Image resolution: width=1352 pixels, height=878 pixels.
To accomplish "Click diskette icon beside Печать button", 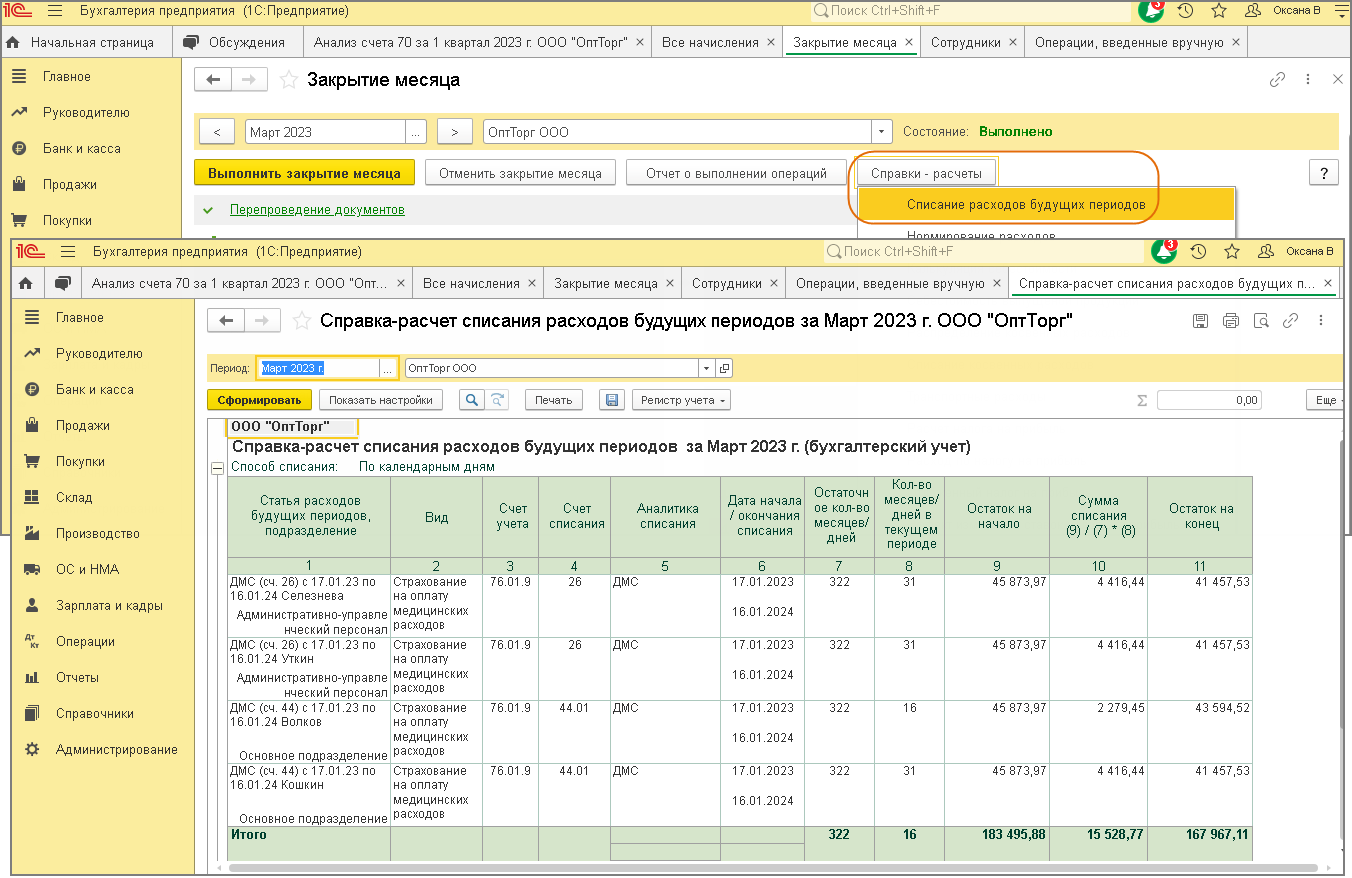I will click(611, 400).
